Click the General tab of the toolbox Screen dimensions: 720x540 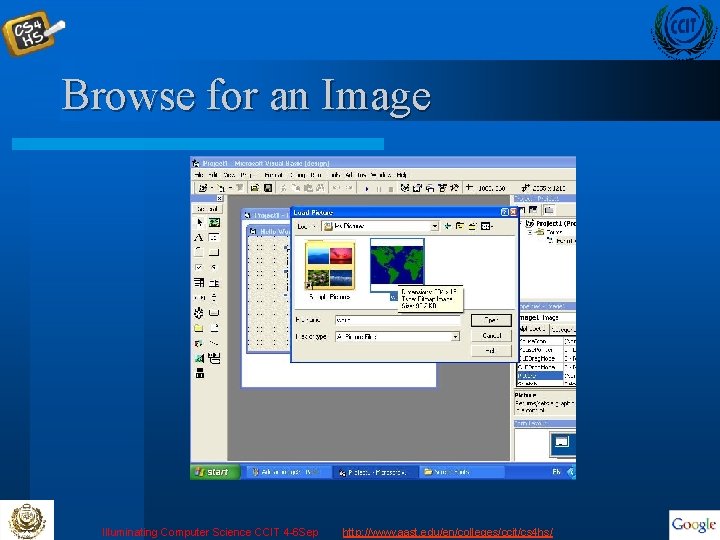[207, 208]
